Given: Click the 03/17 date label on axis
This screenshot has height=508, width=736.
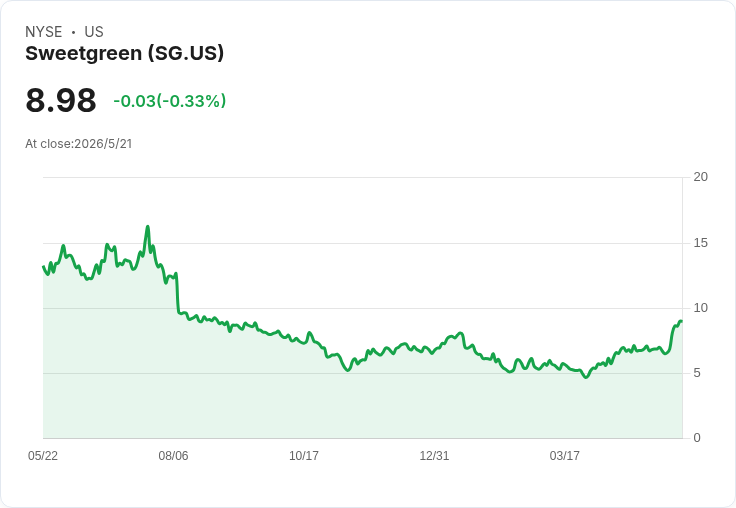Looking at the screenshot, I should pos(565,456).
